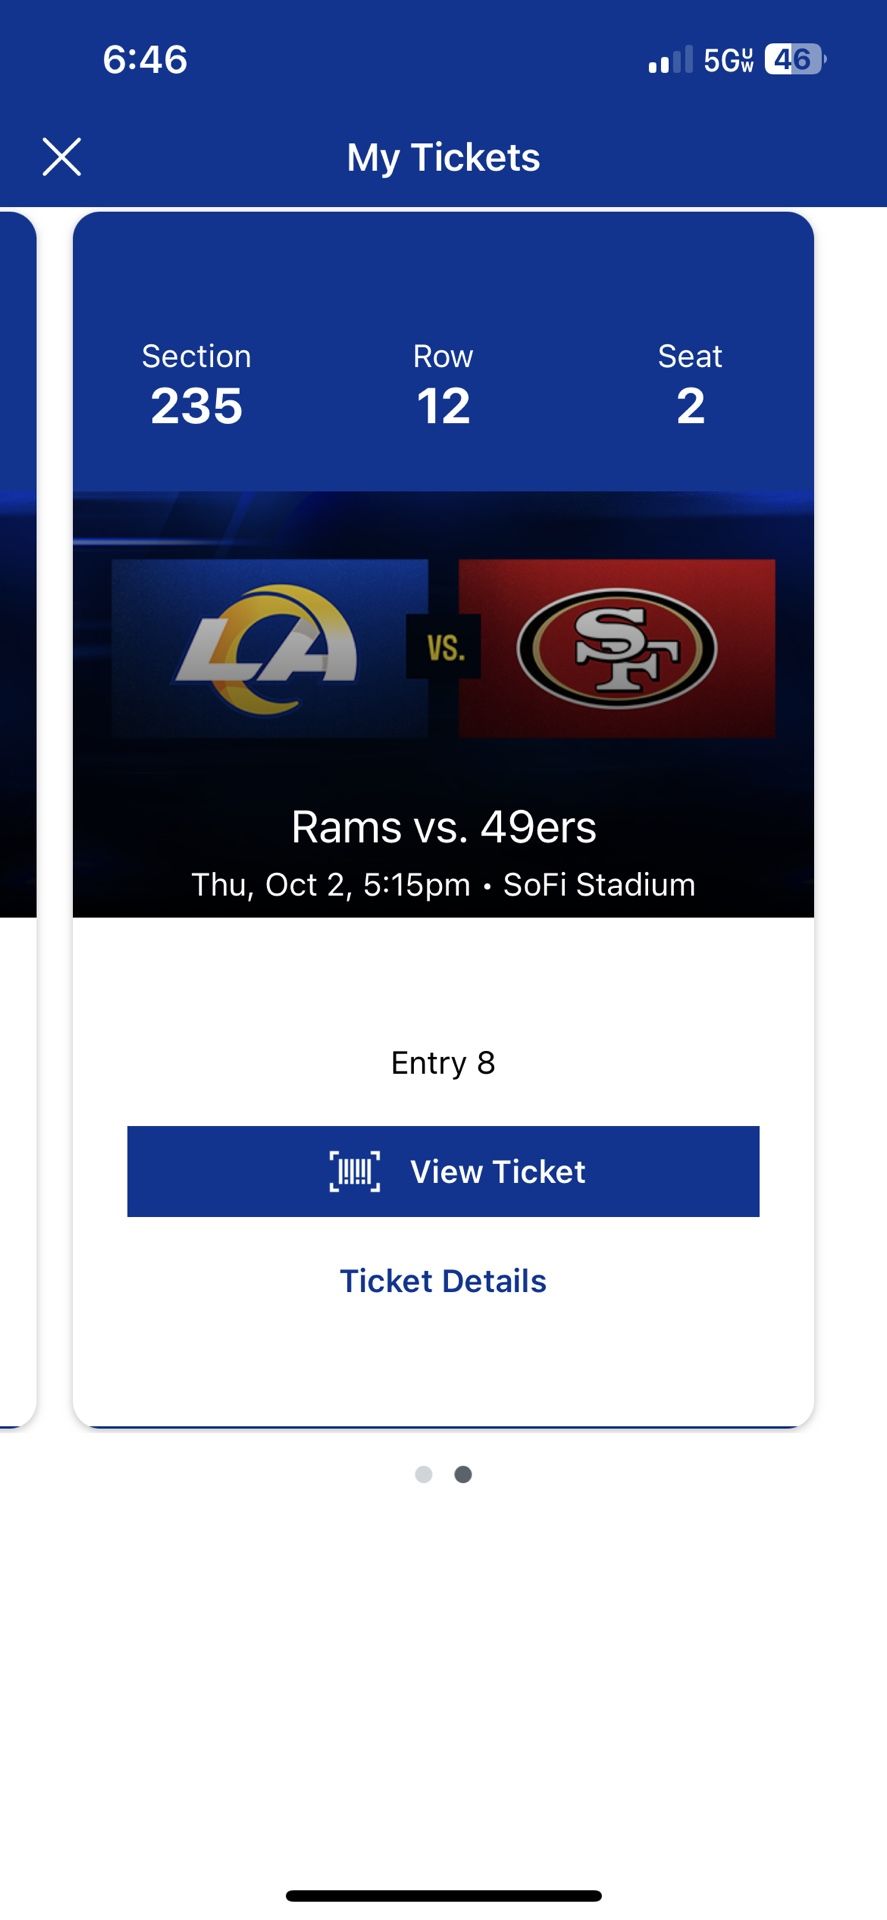Tap the Seat 2 label

click(x=690, y=385)
